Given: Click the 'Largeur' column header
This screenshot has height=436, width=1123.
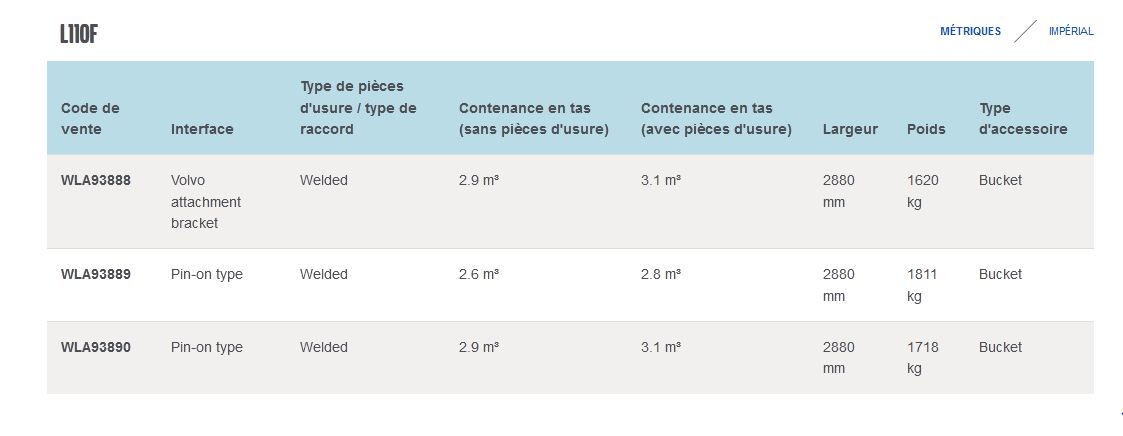Looking at the screenshot, I should (x=850, y=129).
